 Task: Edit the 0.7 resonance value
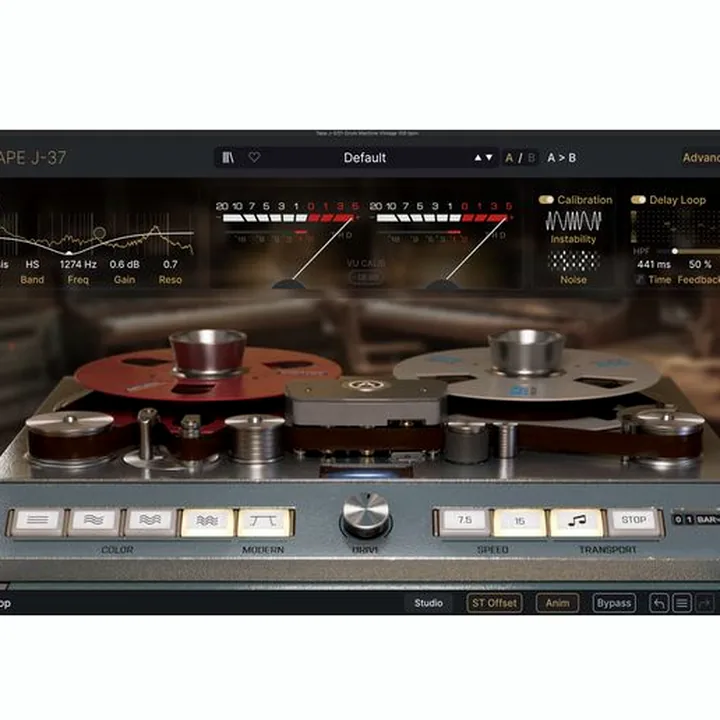point(170,264)
